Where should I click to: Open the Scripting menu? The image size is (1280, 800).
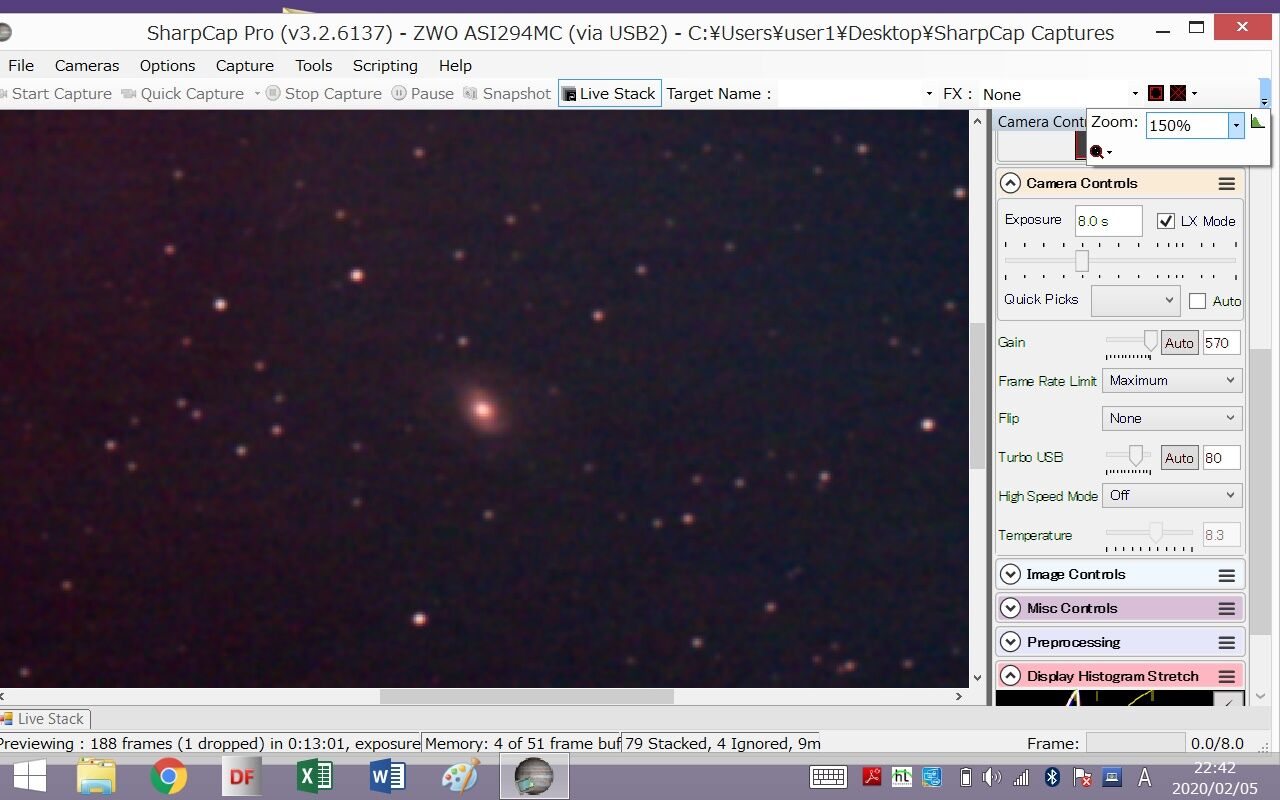click(385, 65)
